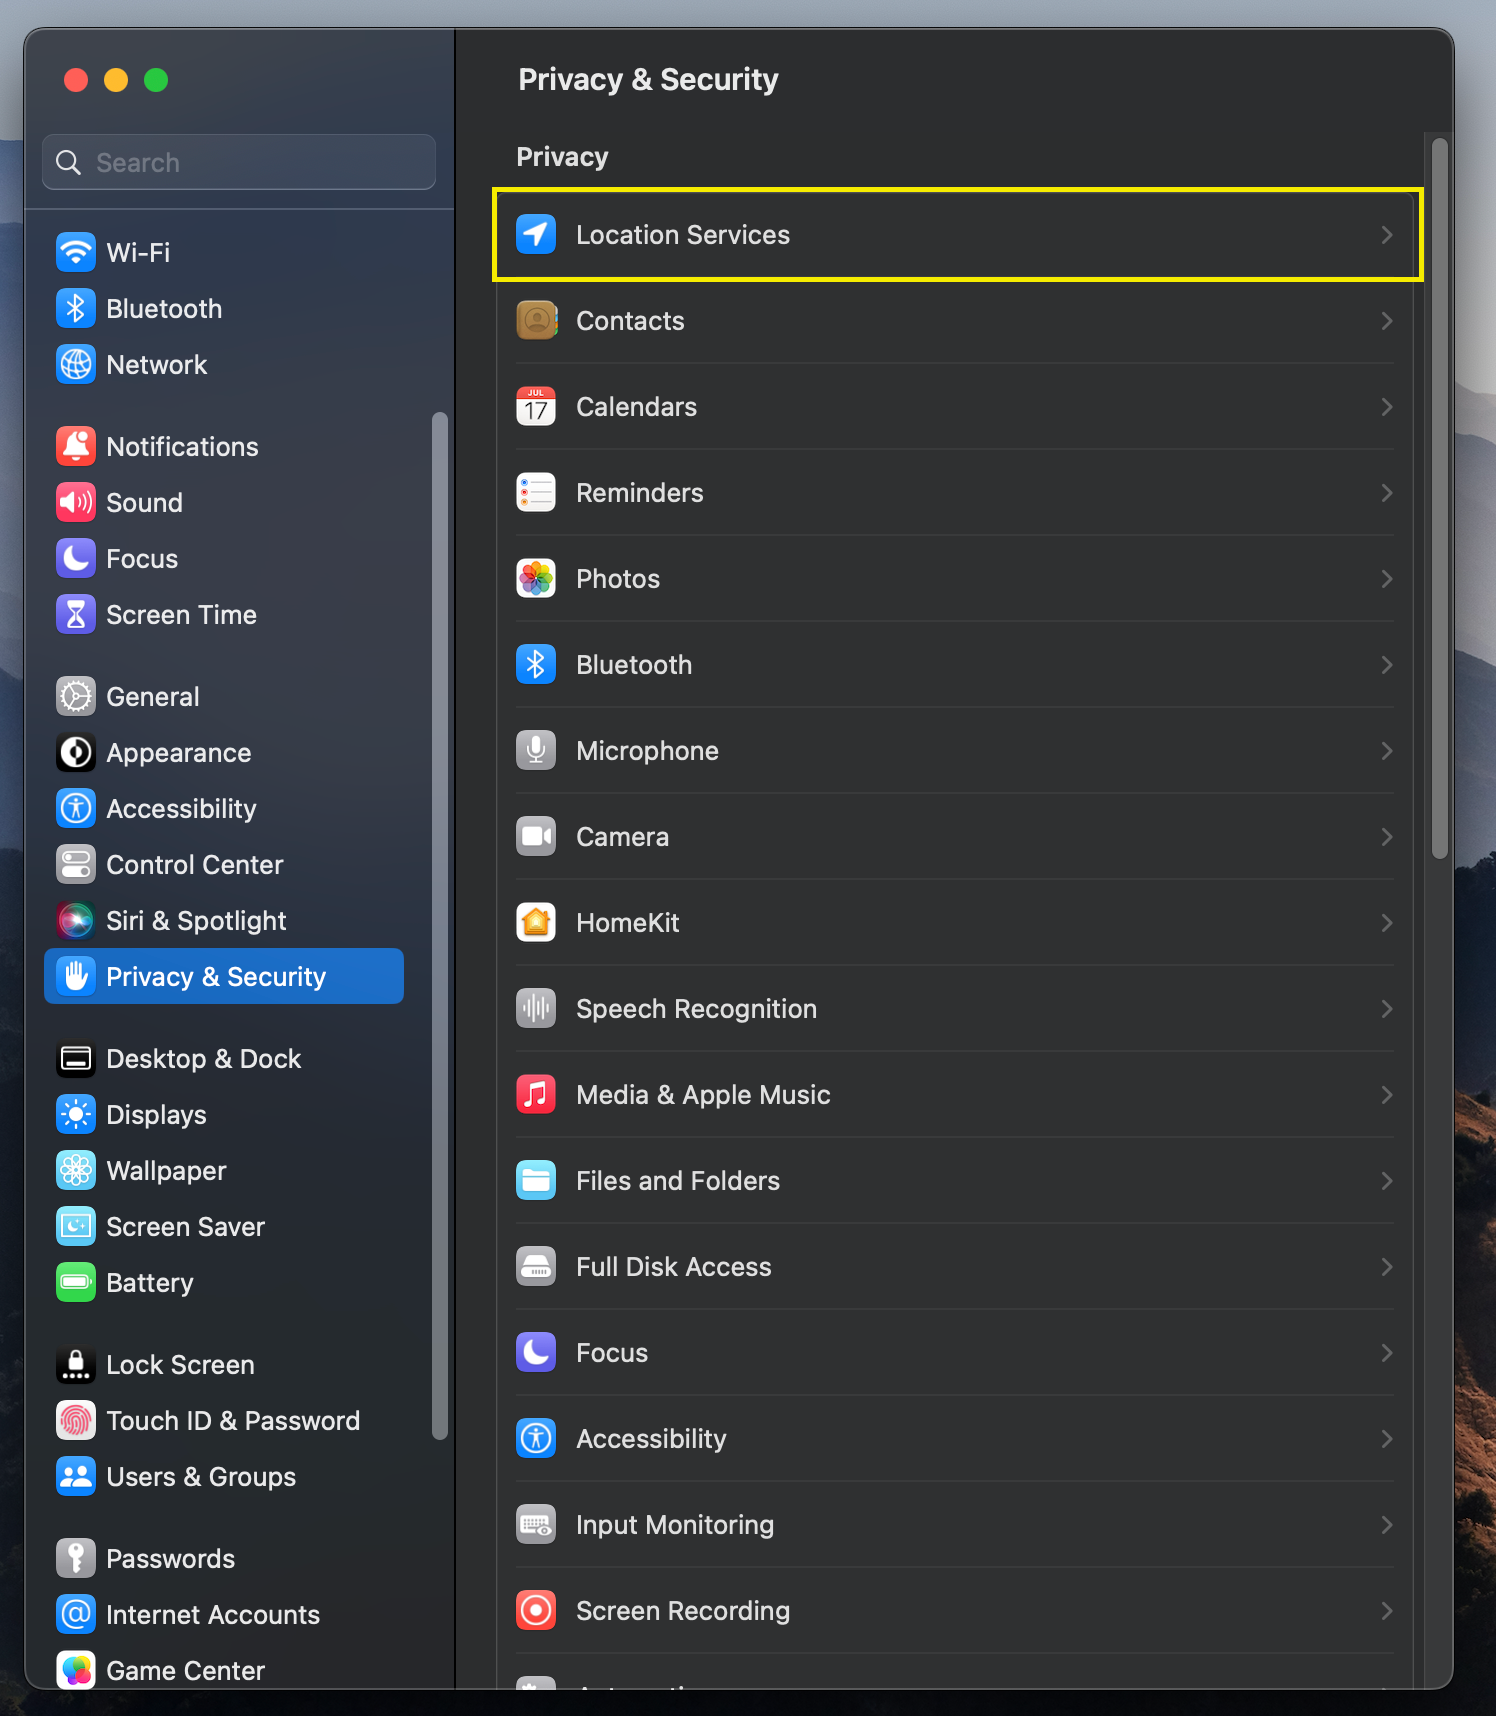Click the Users & Groups people icon

tap(76, 1476)
